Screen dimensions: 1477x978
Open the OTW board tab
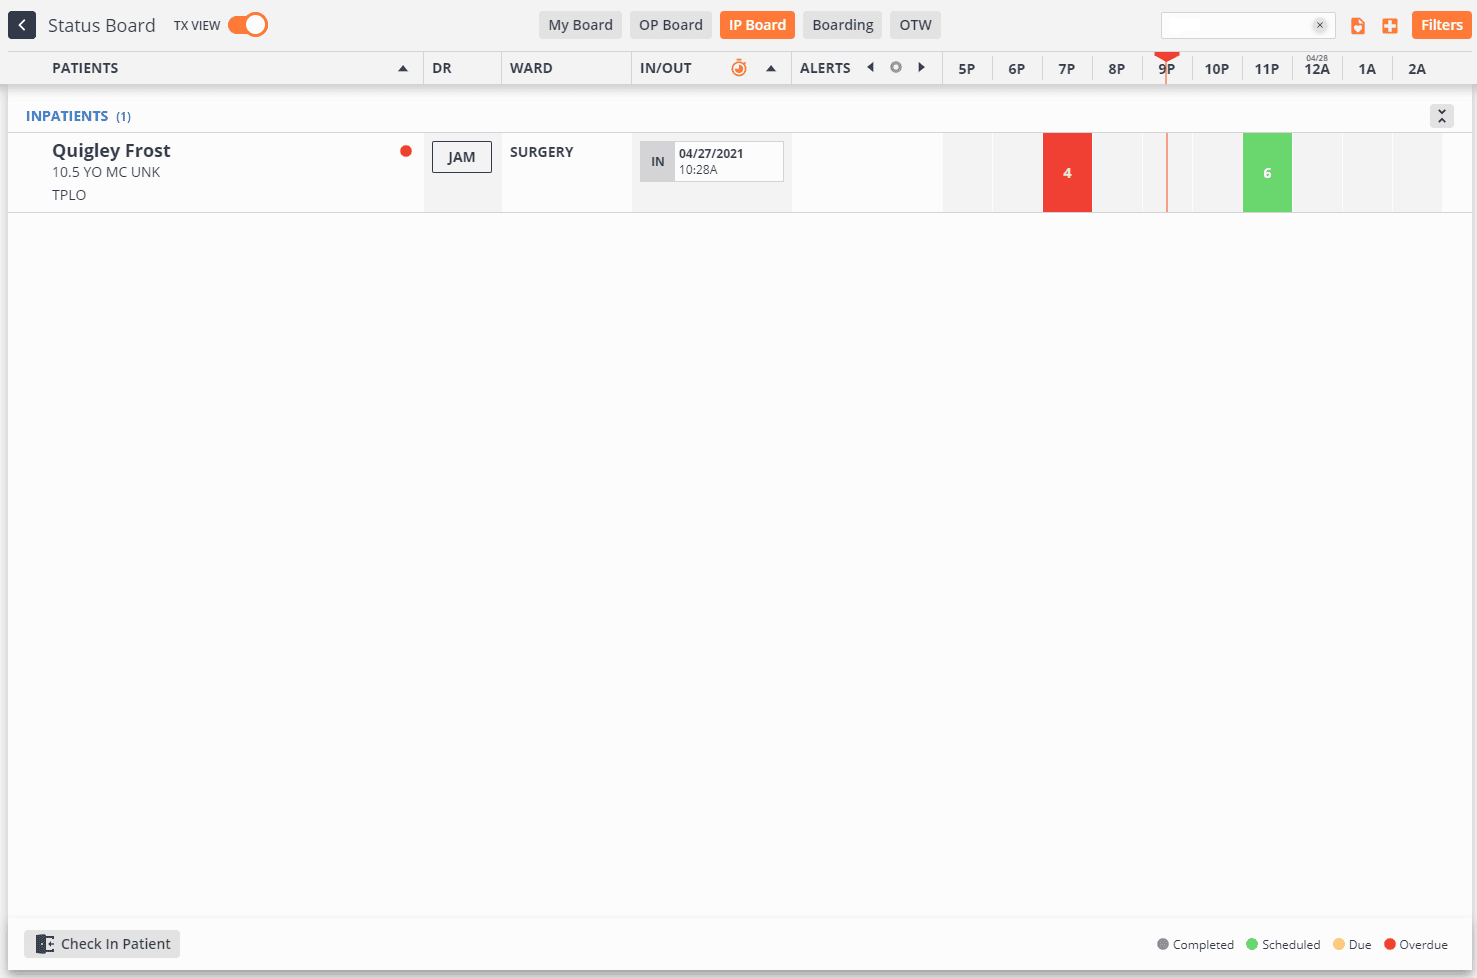(x=915, y=25)
